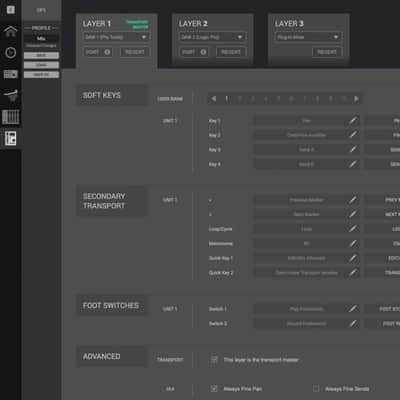Click the menu icon at the sidebar top
This screenshot has width=400, height=400.
click(11, 10)
